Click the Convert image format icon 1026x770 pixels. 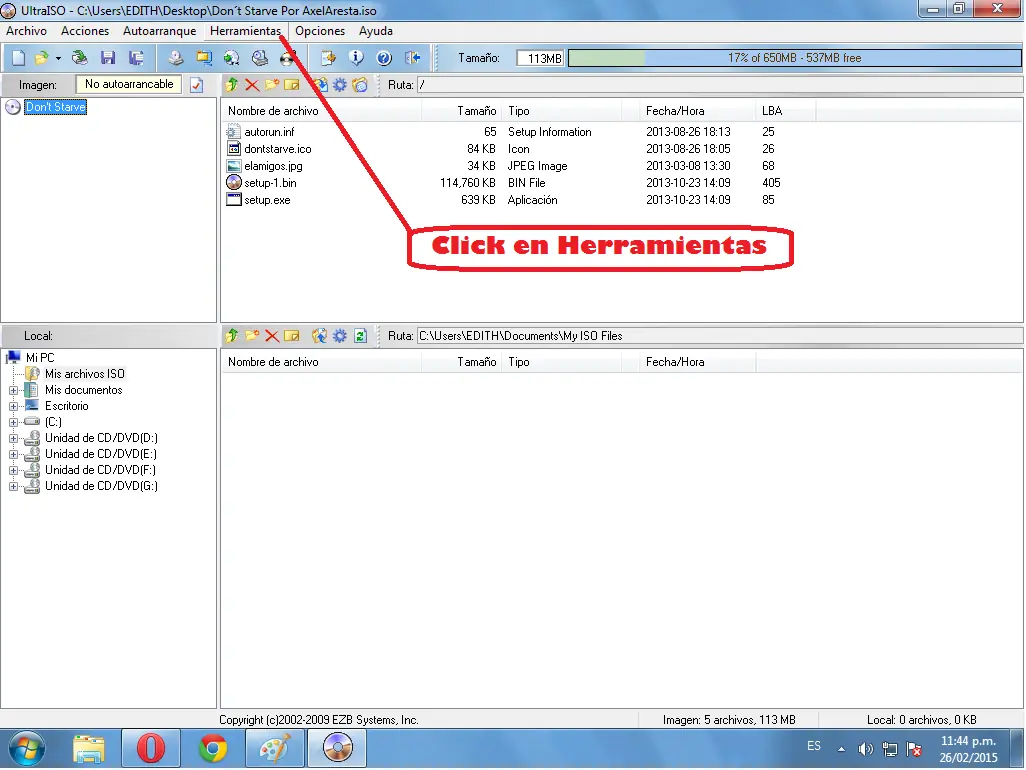click(x=203, y=58)
